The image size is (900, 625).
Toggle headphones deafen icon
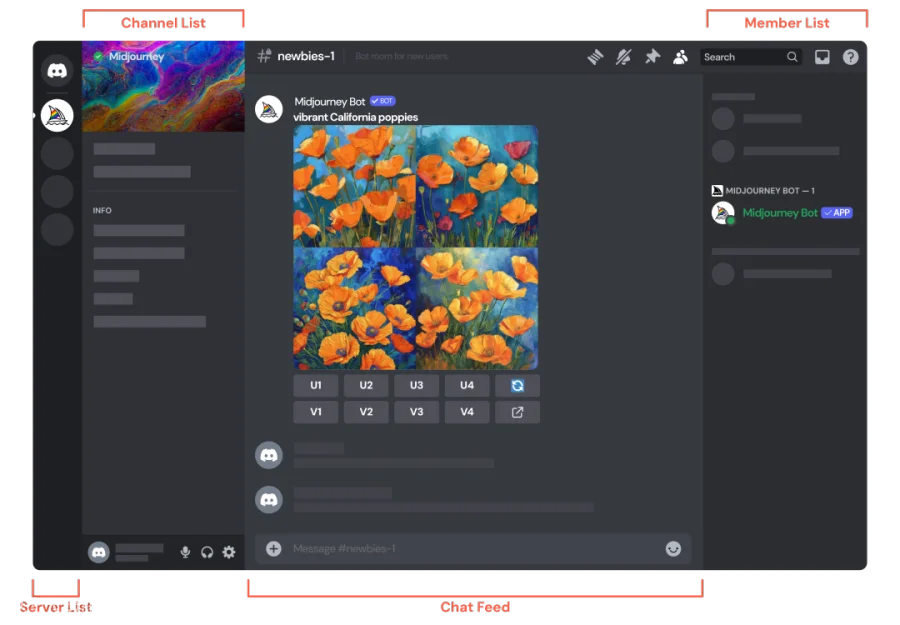click(x=207, y=552)
